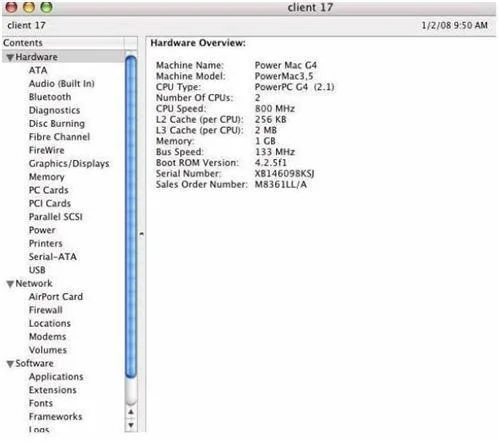Click the Machine Name value Power Mac G4
Screen dimensions: 498x443
coord(286,65)
